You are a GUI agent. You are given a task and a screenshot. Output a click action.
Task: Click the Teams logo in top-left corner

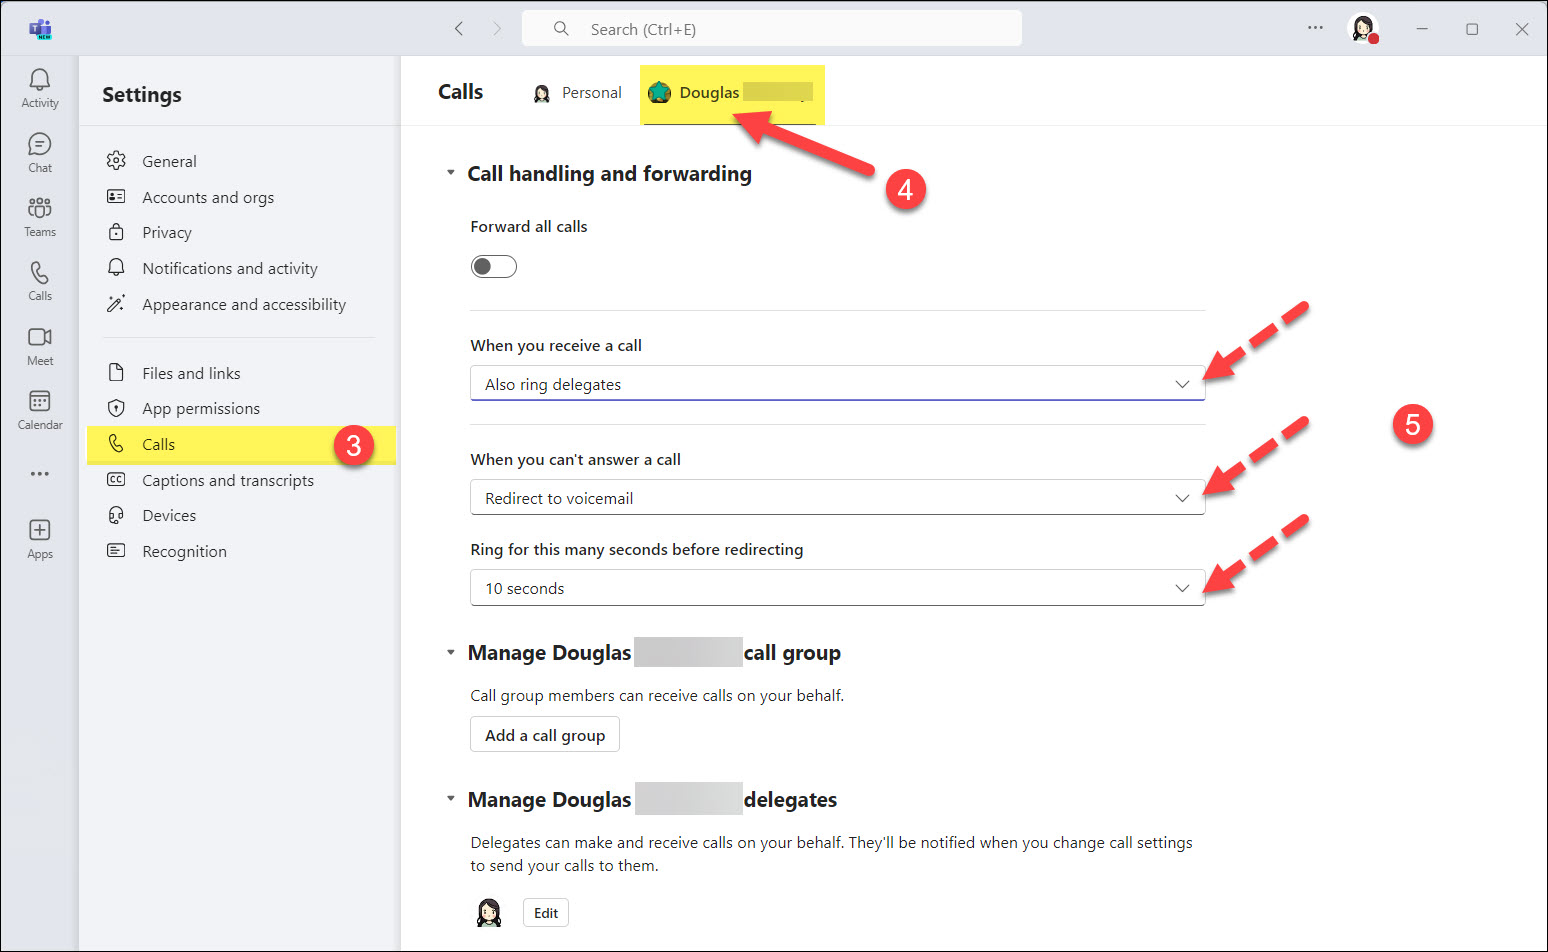click(x=40, y=28)
